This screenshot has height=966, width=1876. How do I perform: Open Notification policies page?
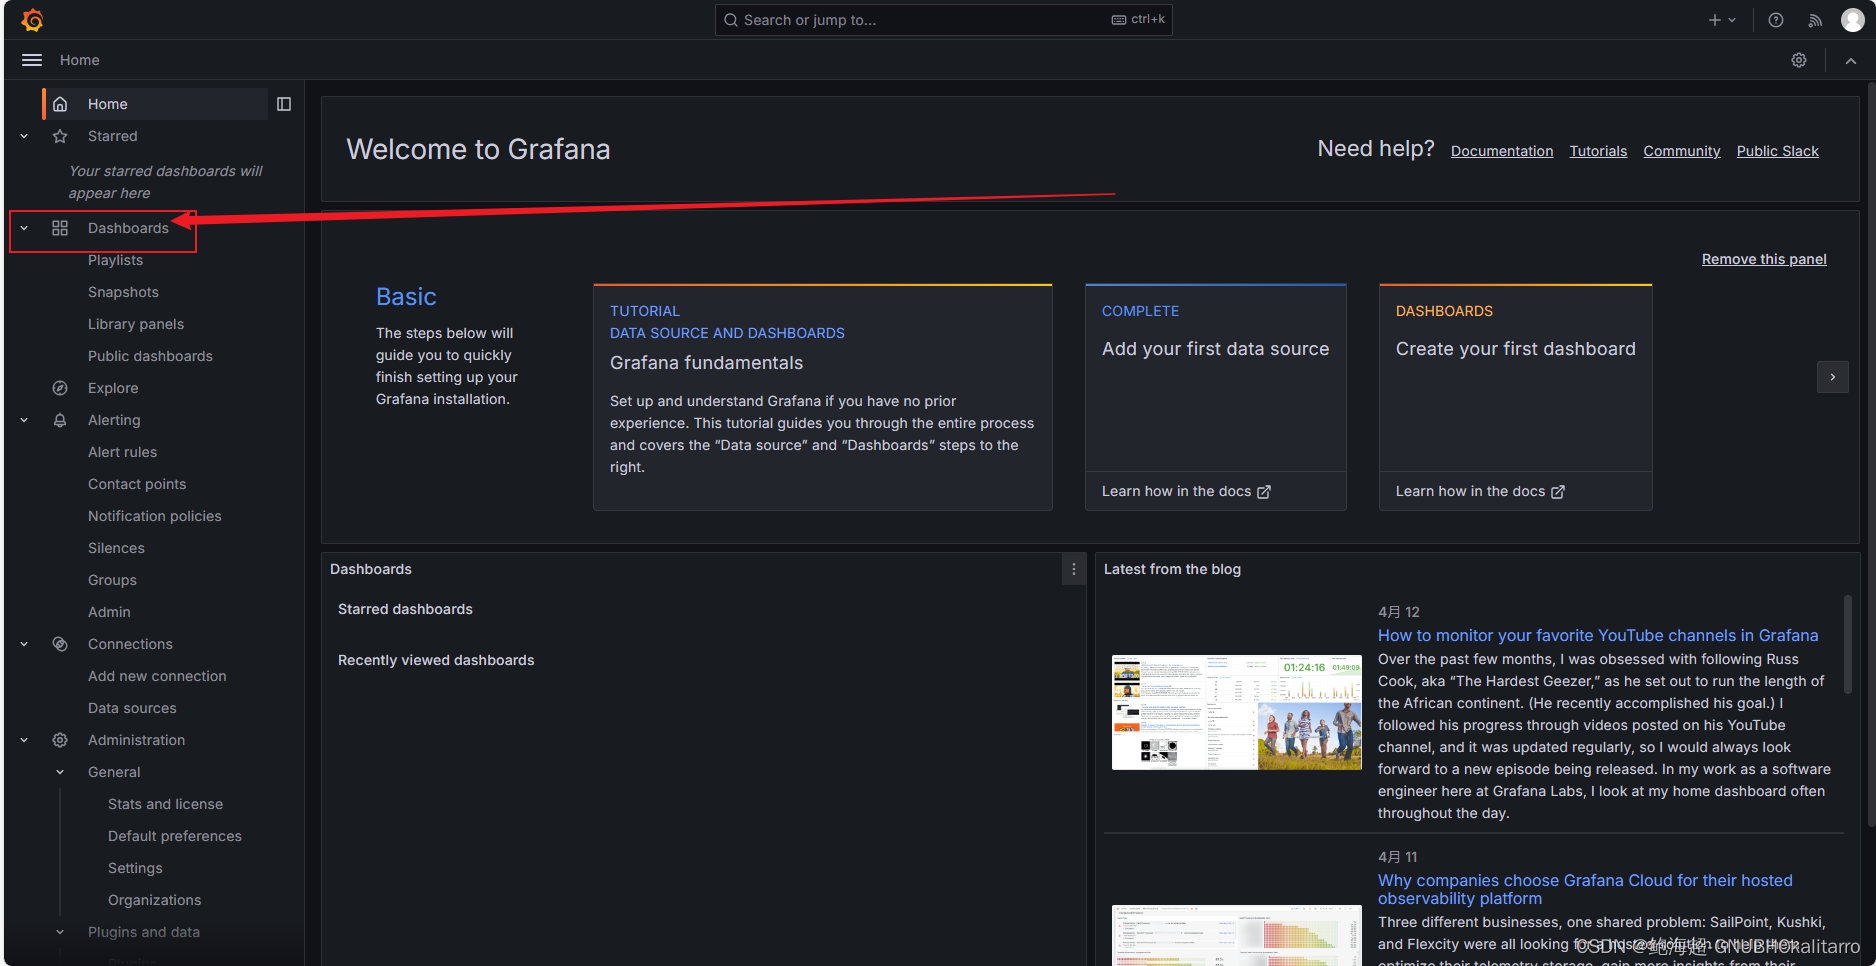tap(155, 516)
